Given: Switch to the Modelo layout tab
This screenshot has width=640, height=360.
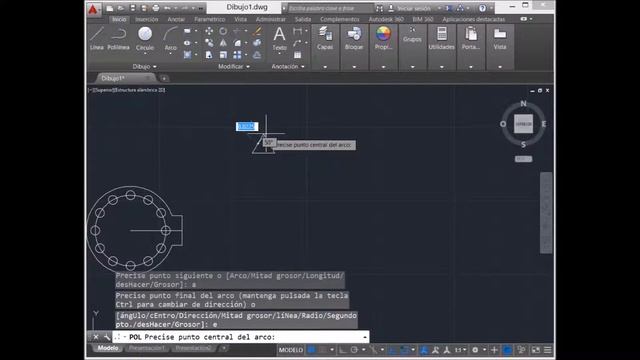Looking at the screenshot, I should point(108,348).
